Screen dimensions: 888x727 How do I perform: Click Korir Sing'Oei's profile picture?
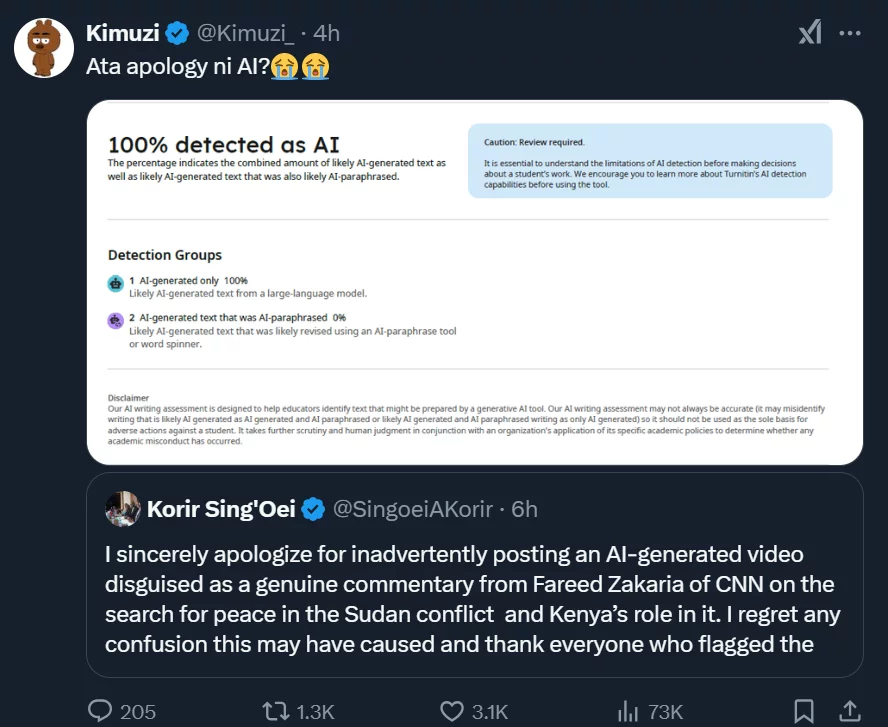[x=123, y=509]
